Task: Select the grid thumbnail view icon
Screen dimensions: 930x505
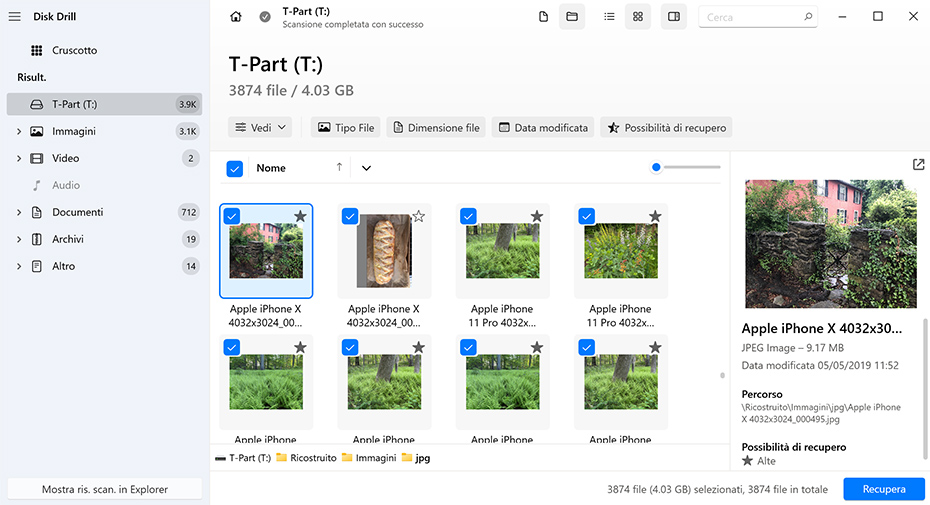Action: (x=638, y=17)
